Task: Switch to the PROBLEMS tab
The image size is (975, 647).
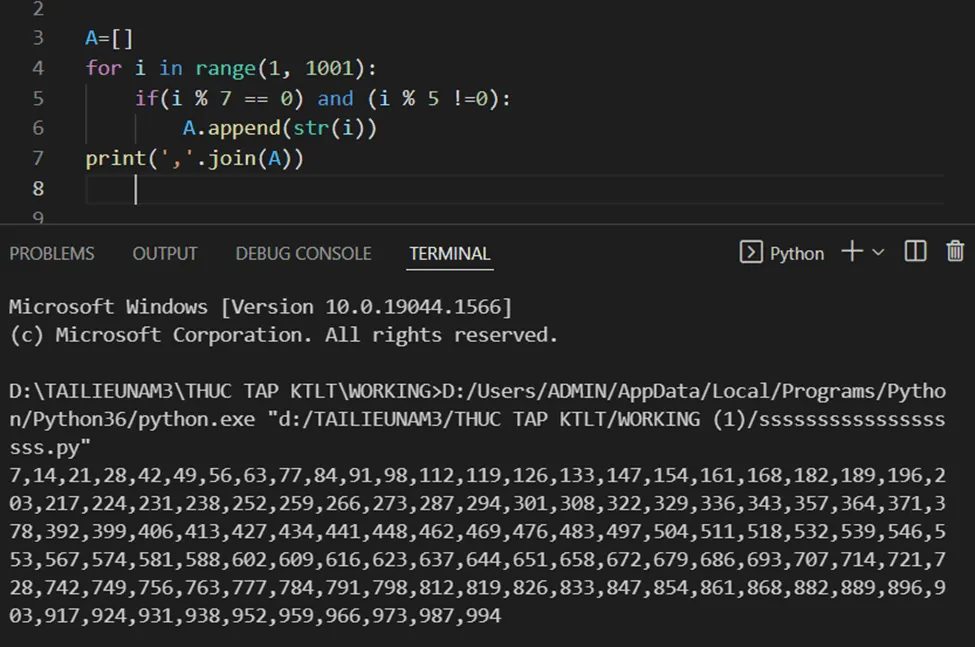Action: pyautogui.click(x=52, y=254)
